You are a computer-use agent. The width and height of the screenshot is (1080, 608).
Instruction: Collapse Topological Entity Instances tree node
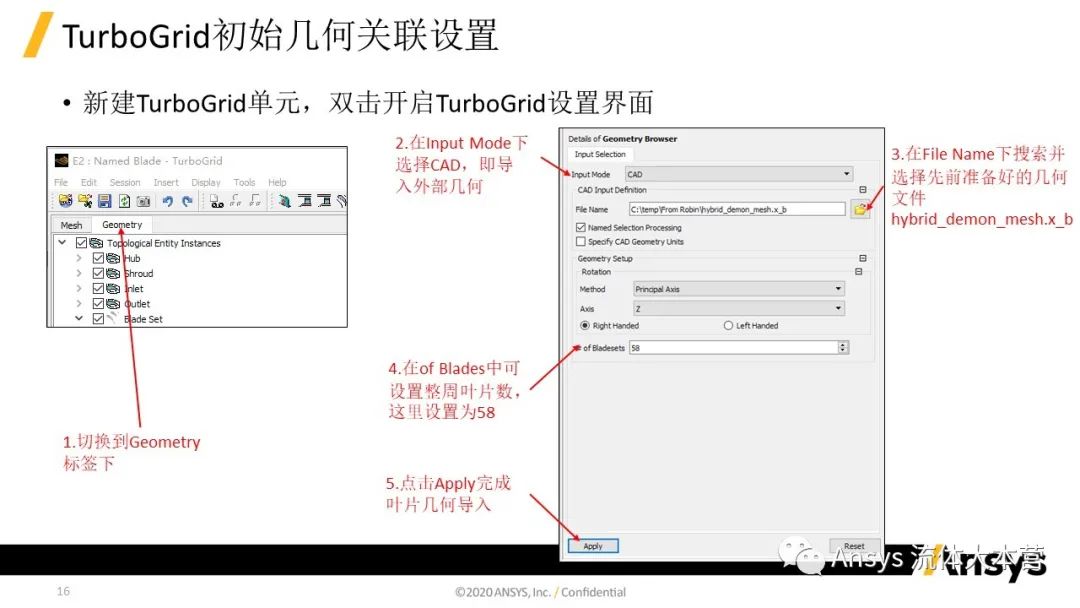click(63, 242)
